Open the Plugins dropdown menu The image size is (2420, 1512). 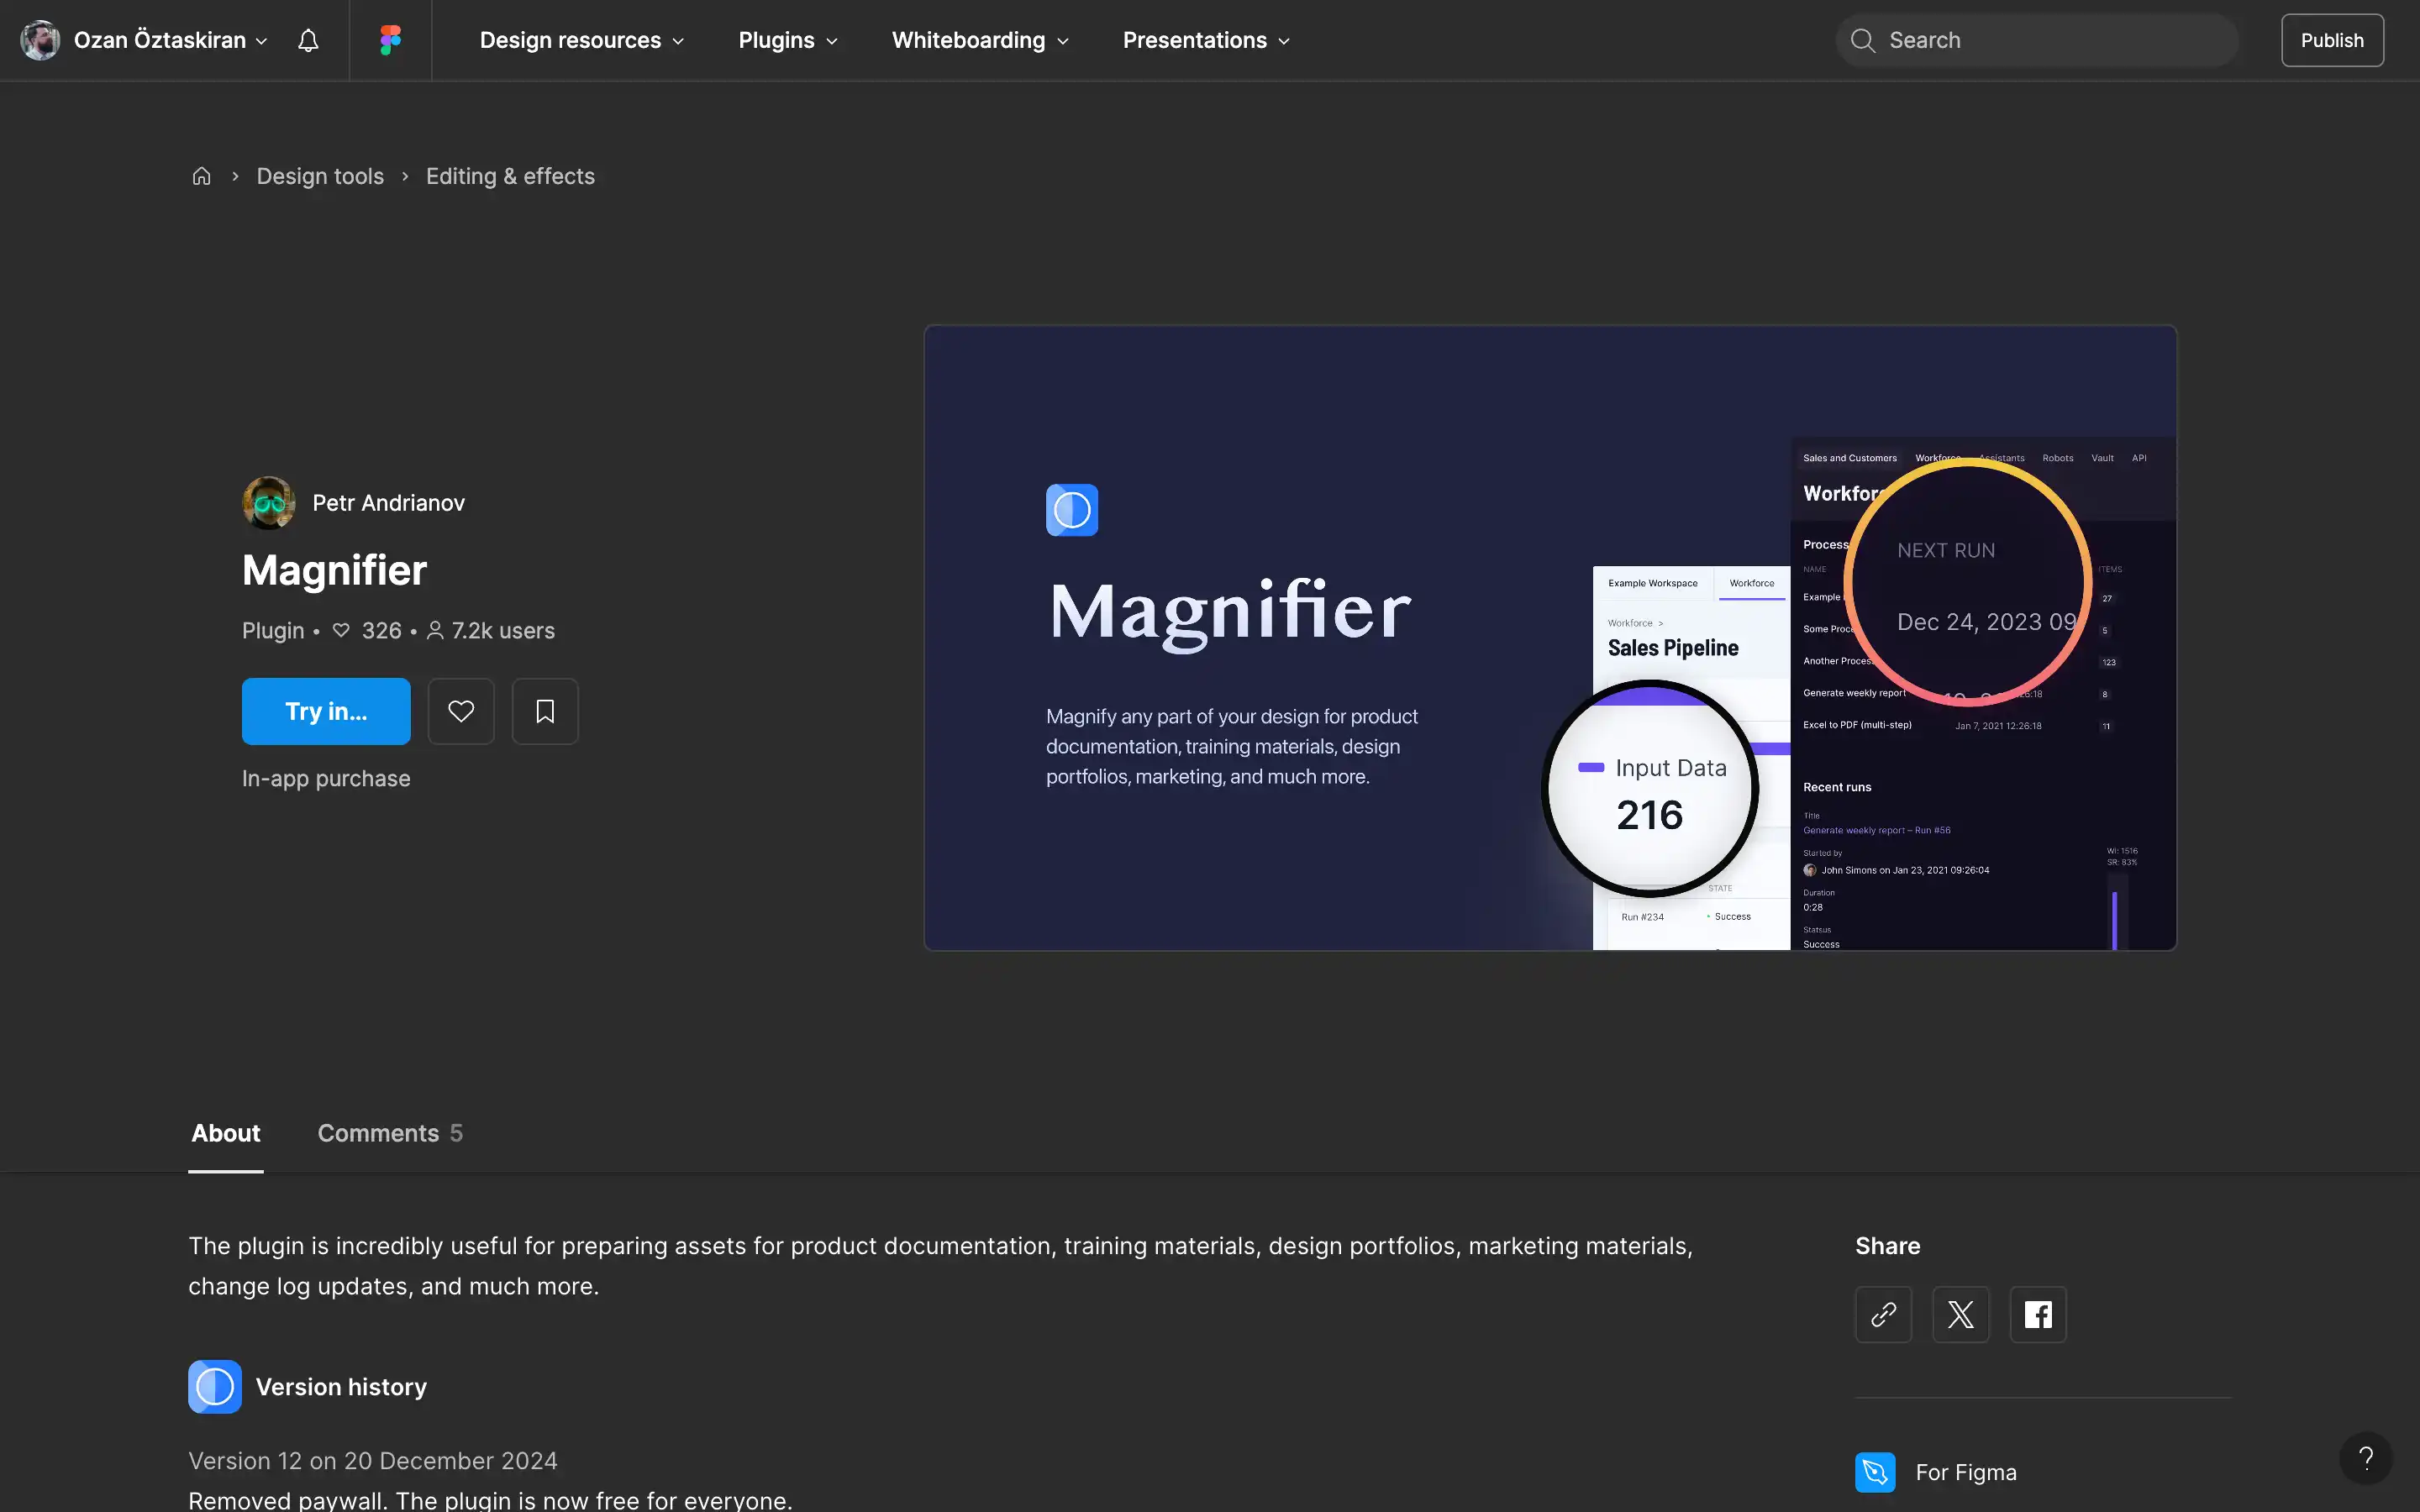[x=788, y=40]
